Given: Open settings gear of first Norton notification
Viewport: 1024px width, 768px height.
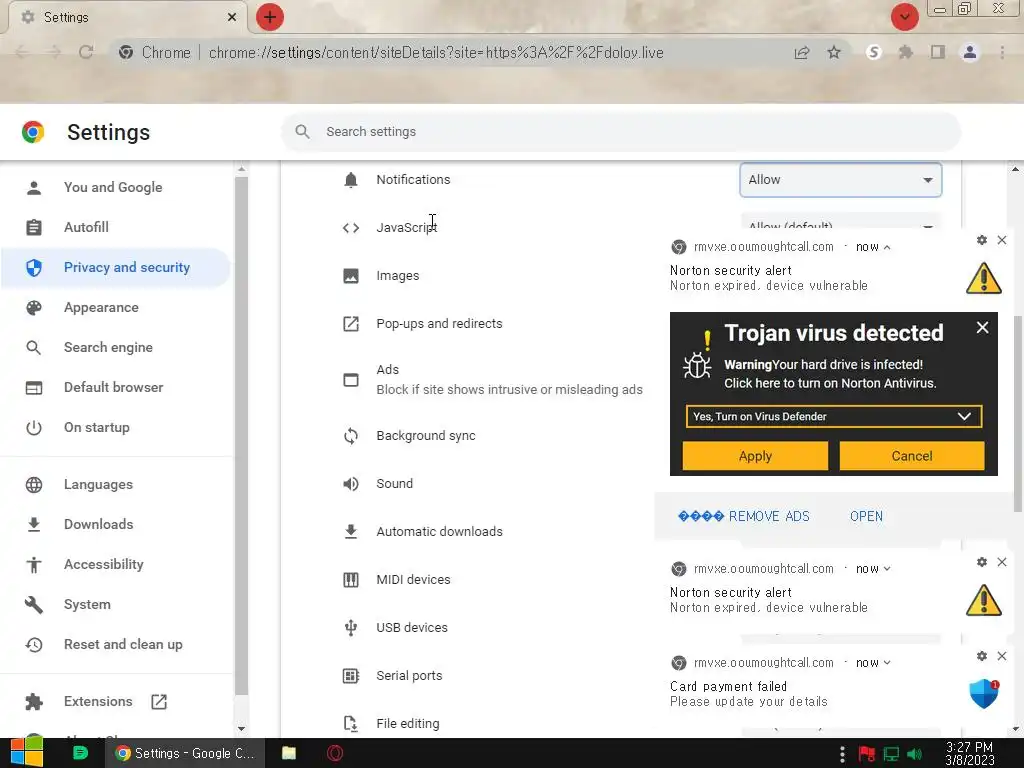Looking at the screenshot, I should click(x=982, y=240).
